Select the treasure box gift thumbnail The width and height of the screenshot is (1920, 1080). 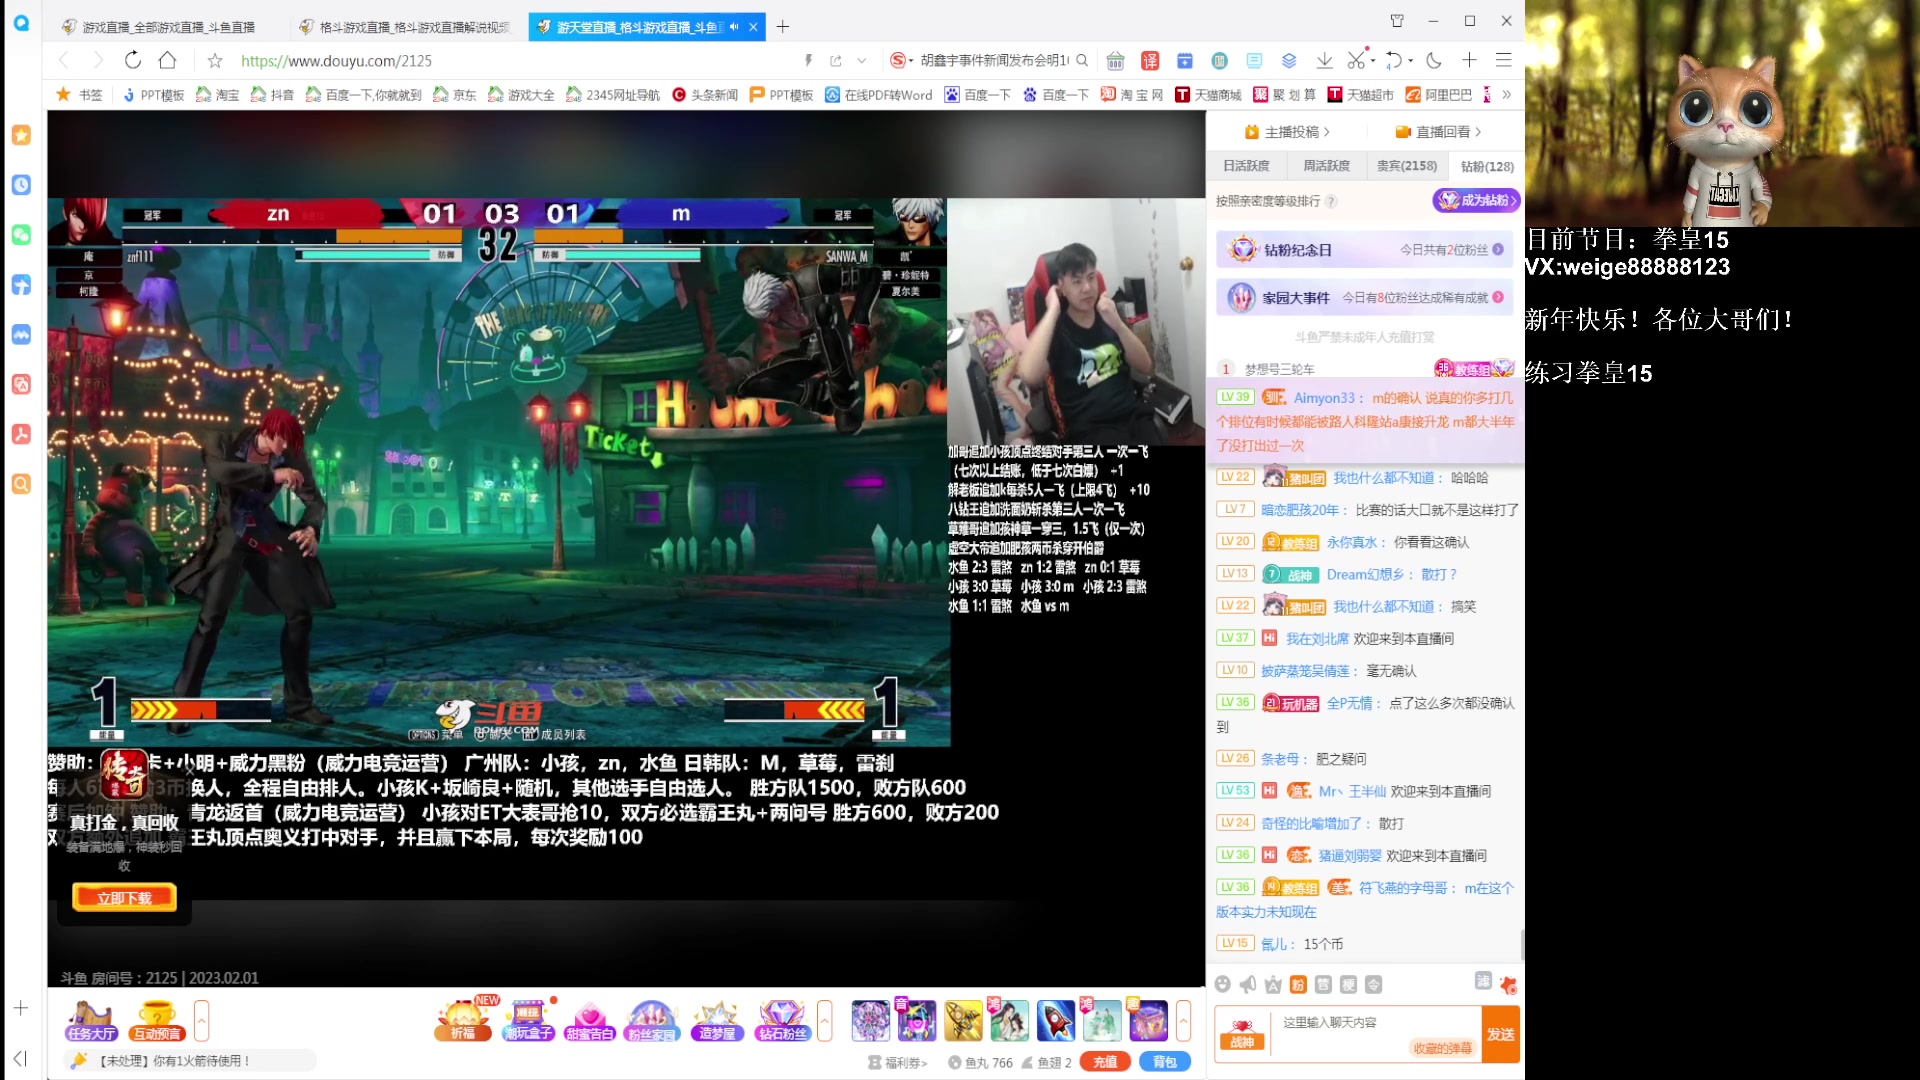click(x=1148, y=1021)
